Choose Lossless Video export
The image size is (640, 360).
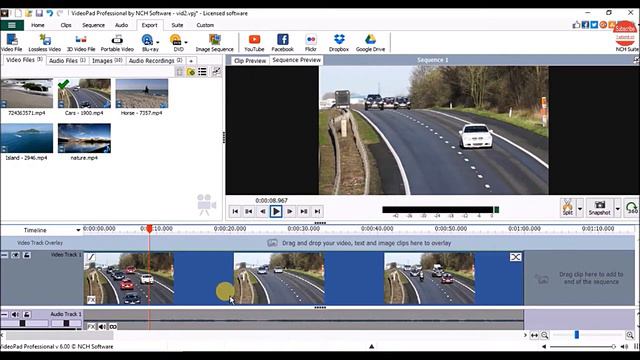tap(44, 42)
